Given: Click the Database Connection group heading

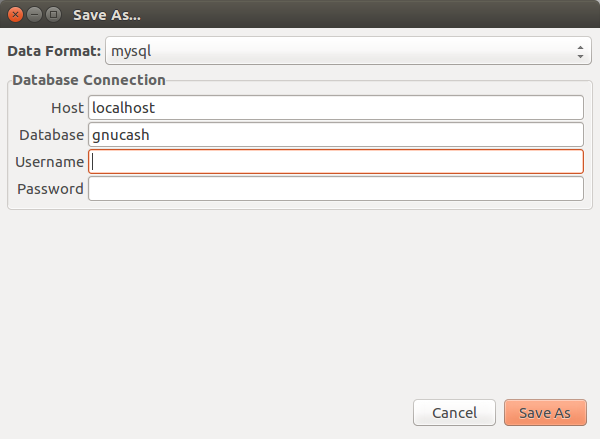Looking at the screenshot, I should (x=89, y=80).
